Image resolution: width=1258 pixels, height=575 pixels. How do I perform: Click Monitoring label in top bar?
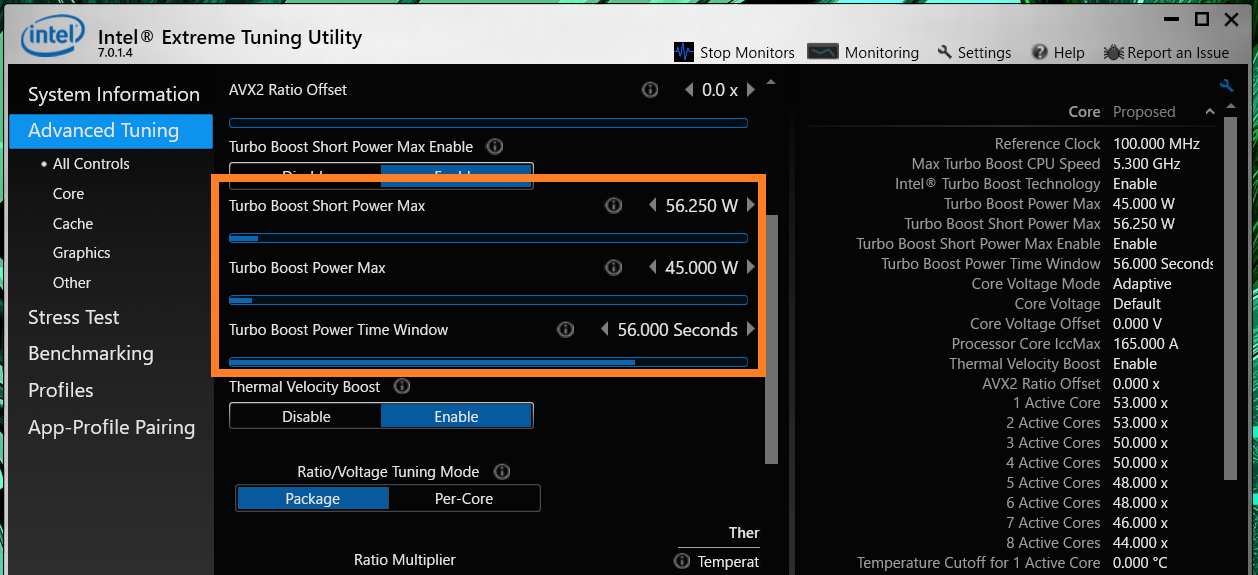[x=882, y=53]
